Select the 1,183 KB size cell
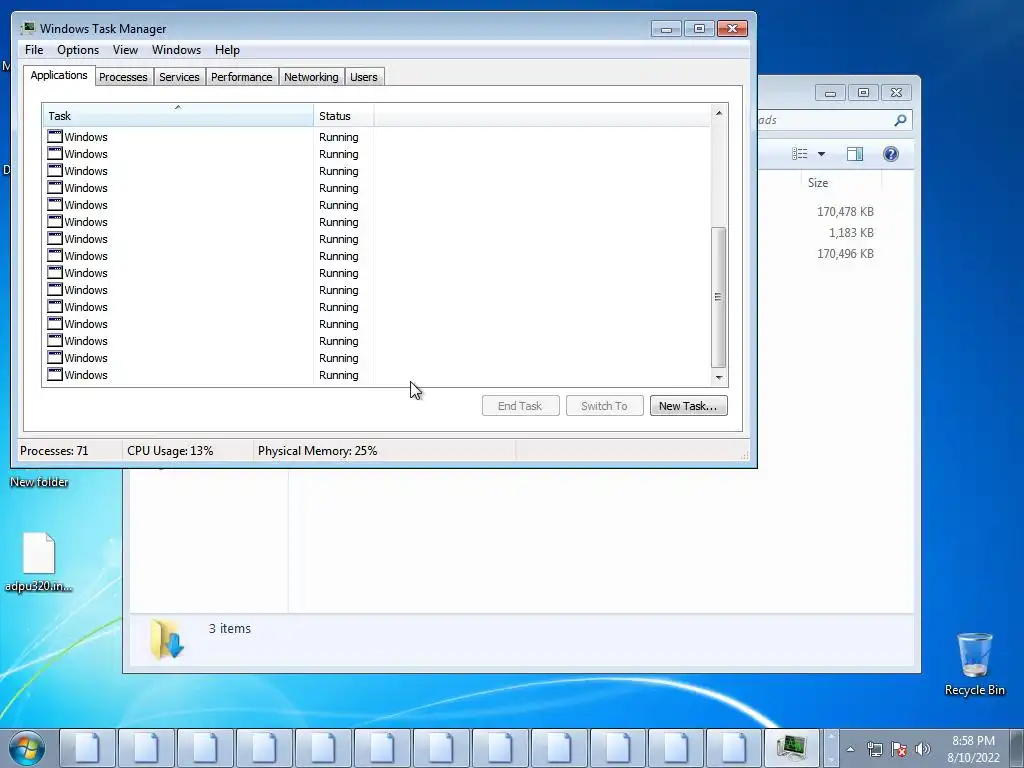 851,232
